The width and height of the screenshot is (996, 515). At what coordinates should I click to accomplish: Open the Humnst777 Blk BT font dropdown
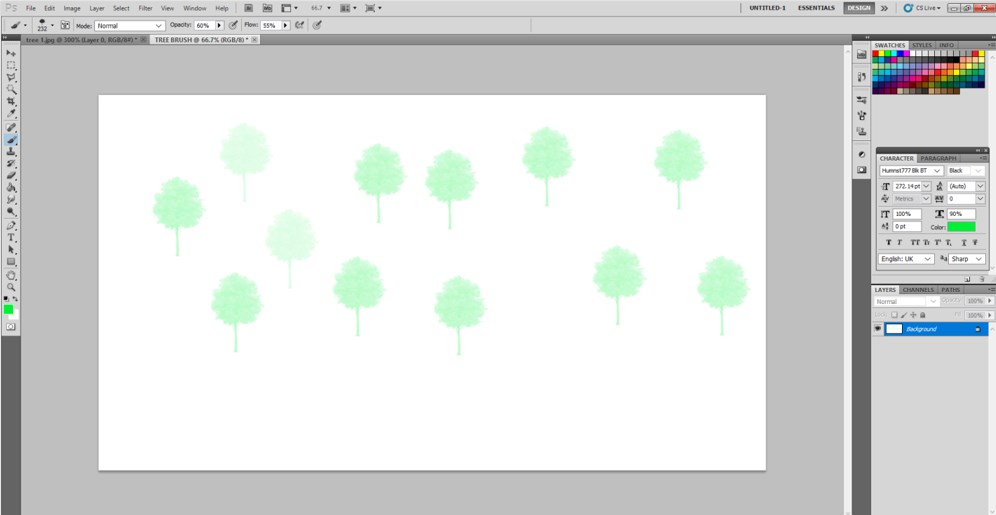(912, 171)
